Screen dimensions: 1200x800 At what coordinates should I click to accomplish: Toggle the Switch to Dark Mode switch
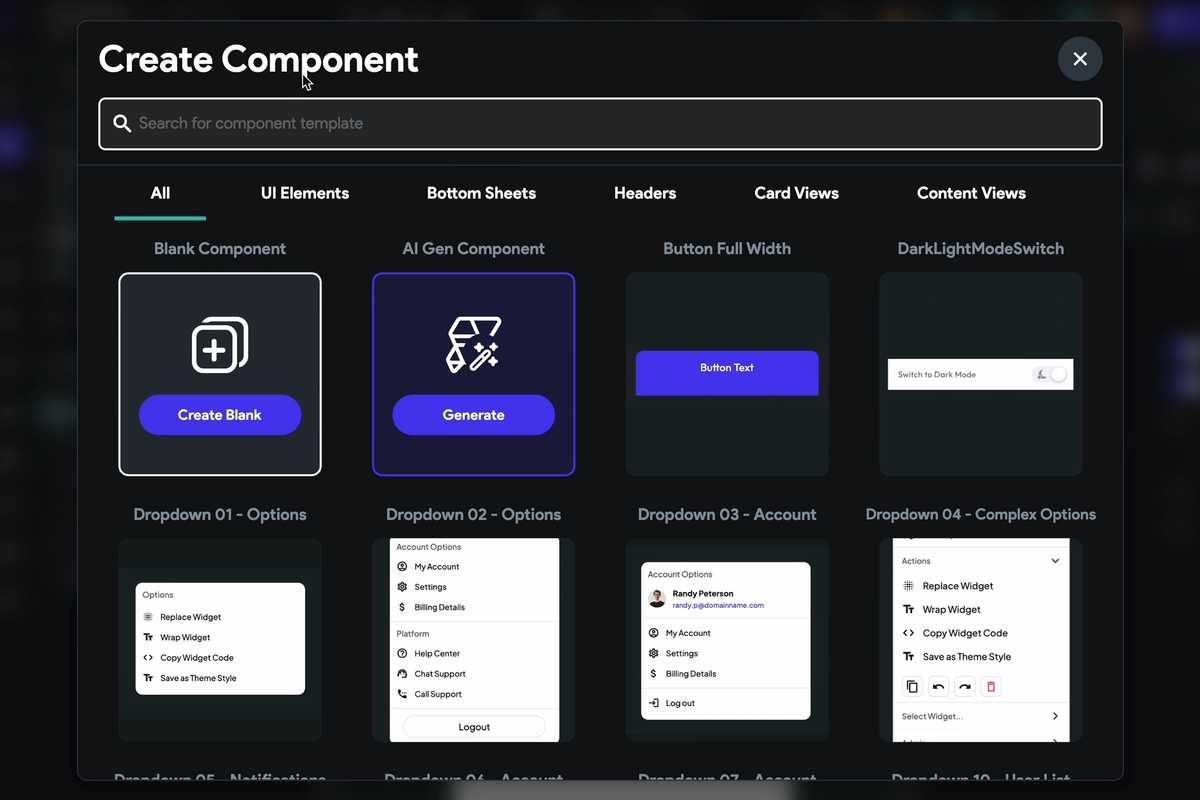[1051, 374]
